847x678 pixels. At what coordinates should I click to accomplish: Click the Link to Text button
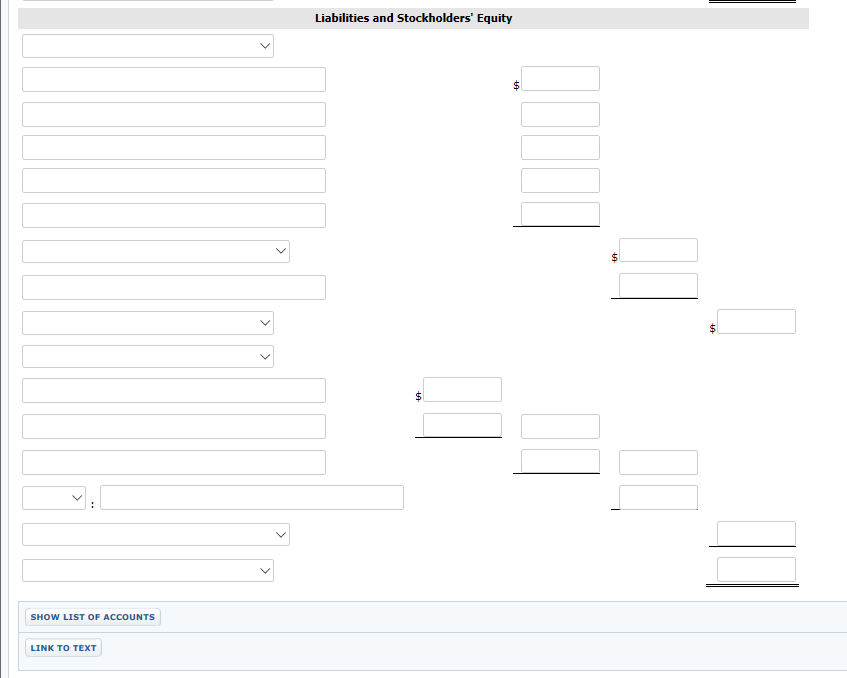click(x=63, y=648)
